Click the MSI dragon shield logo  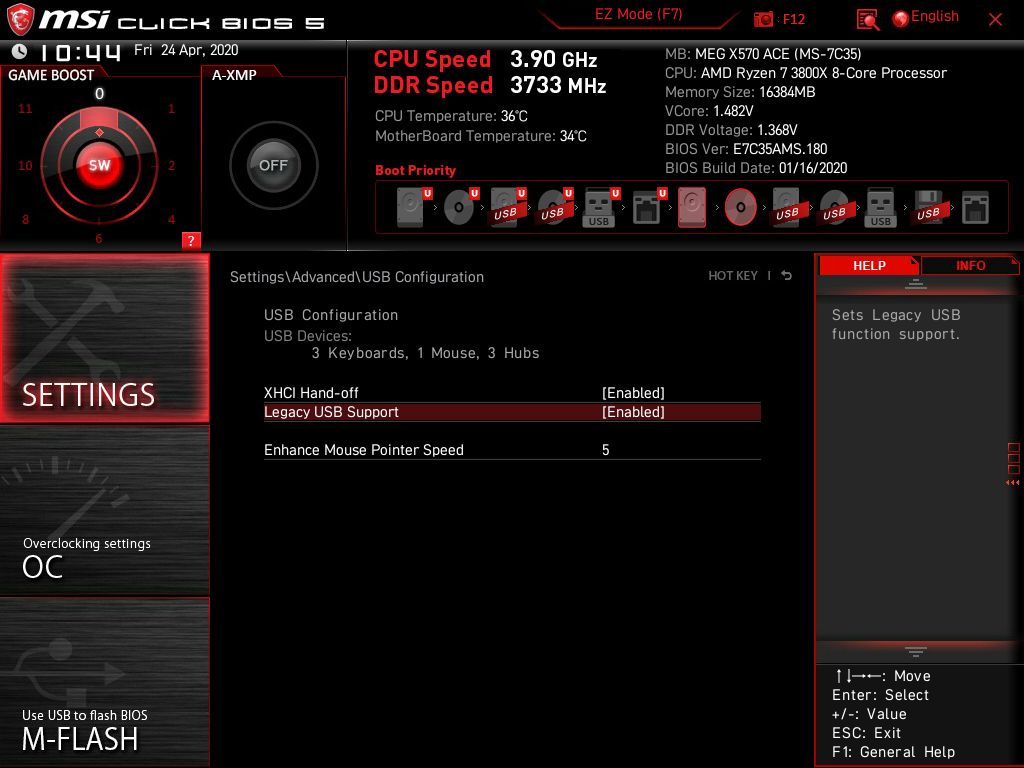click(x=20, y=20)
